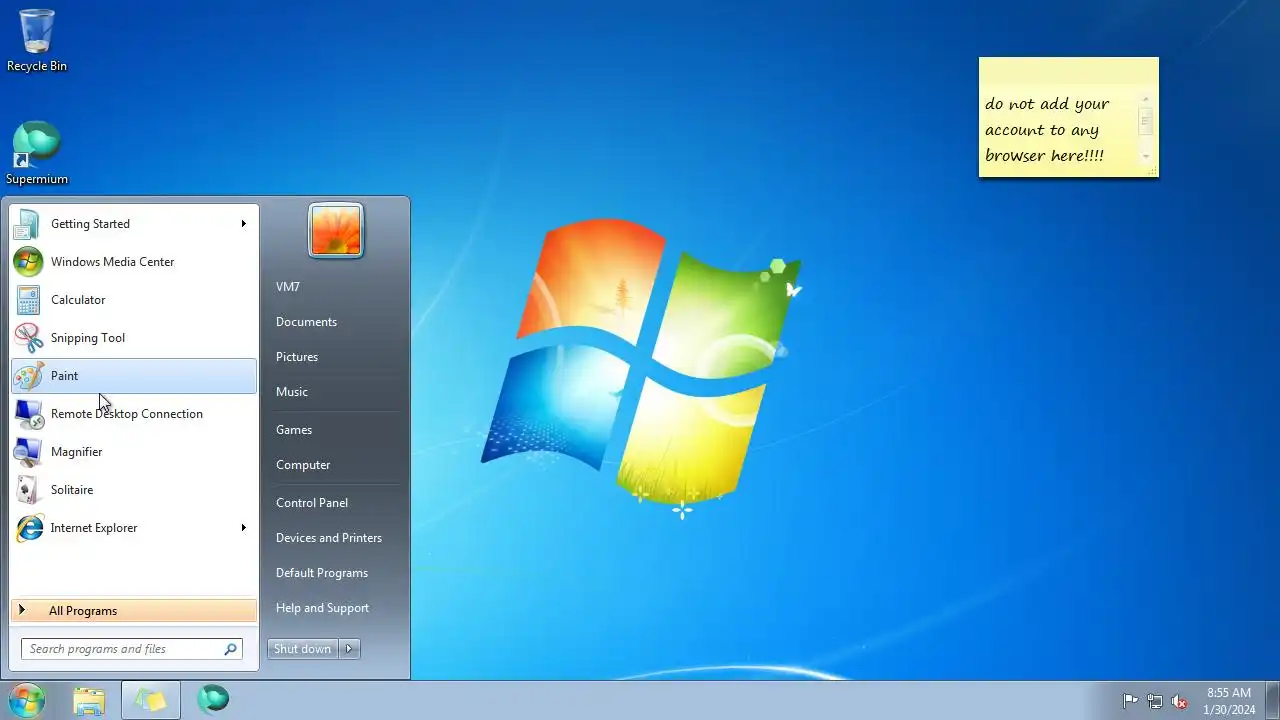Launch the Internet Explorer icon
This screenshot has width=1280, height=720.
(x=28, y=528)
